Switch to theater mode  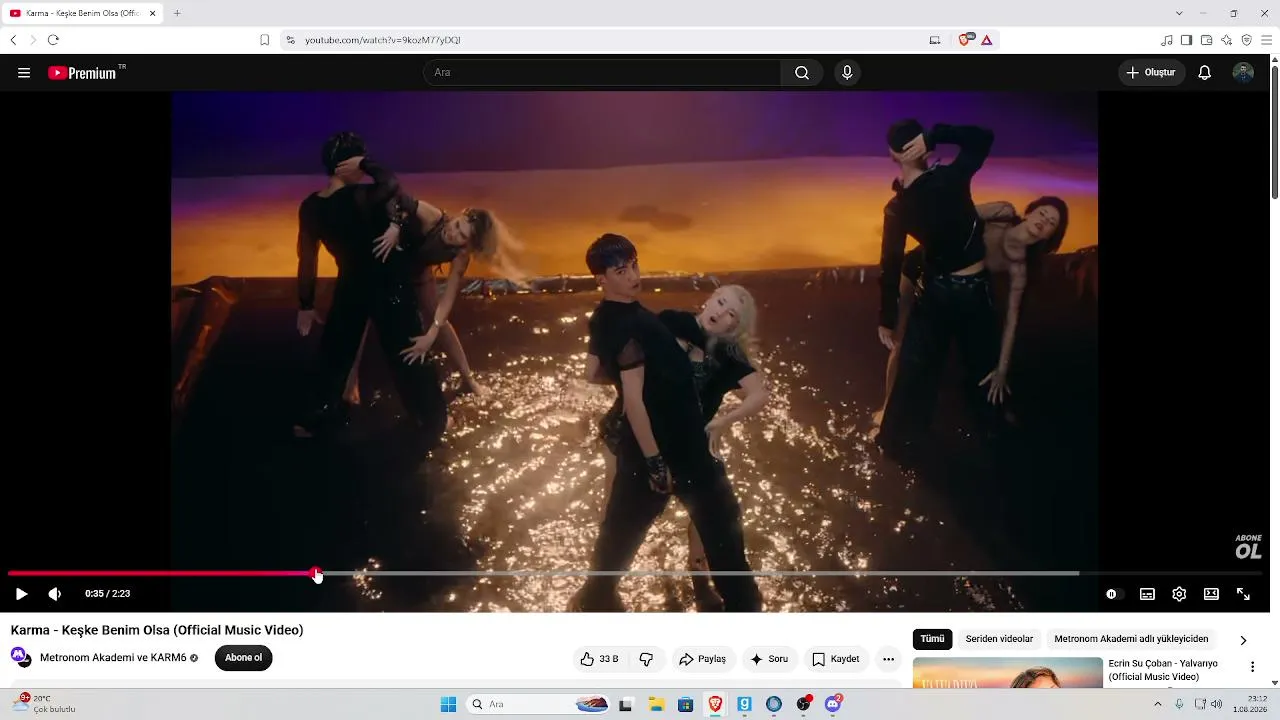click(1211, 594)
